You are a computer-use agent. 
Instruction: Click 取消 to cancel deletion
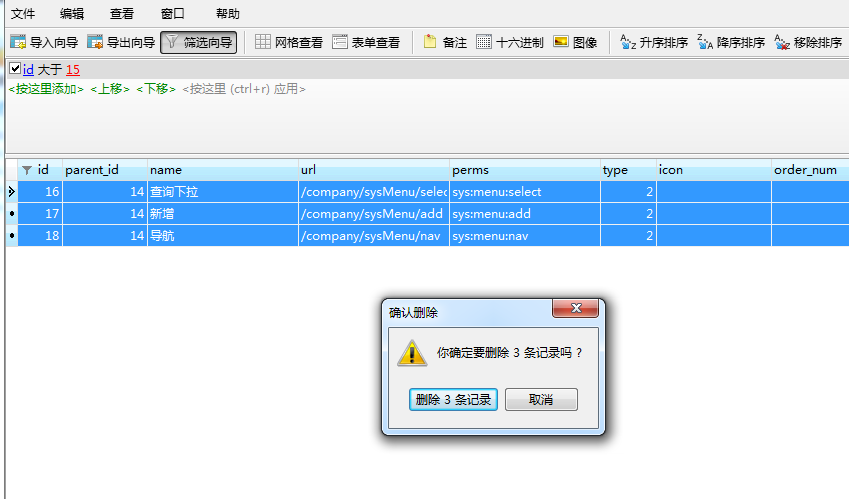(x=541, y=399)
